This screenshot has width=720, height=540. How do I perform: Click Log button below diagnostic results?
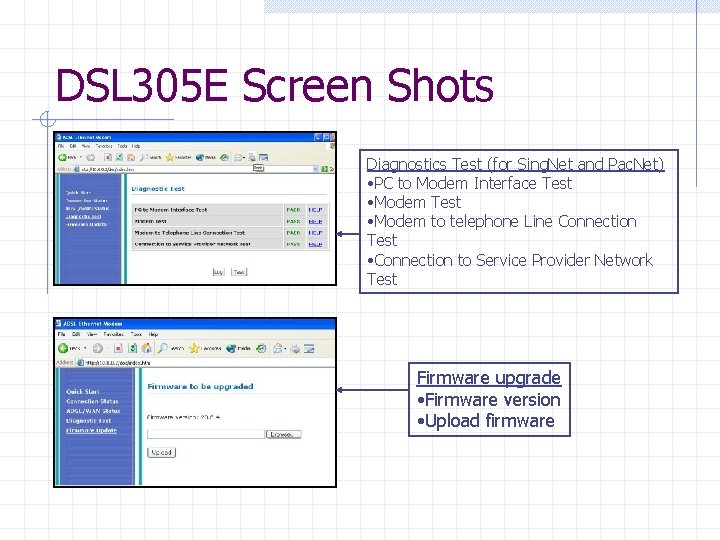click(x=219, y=272)
